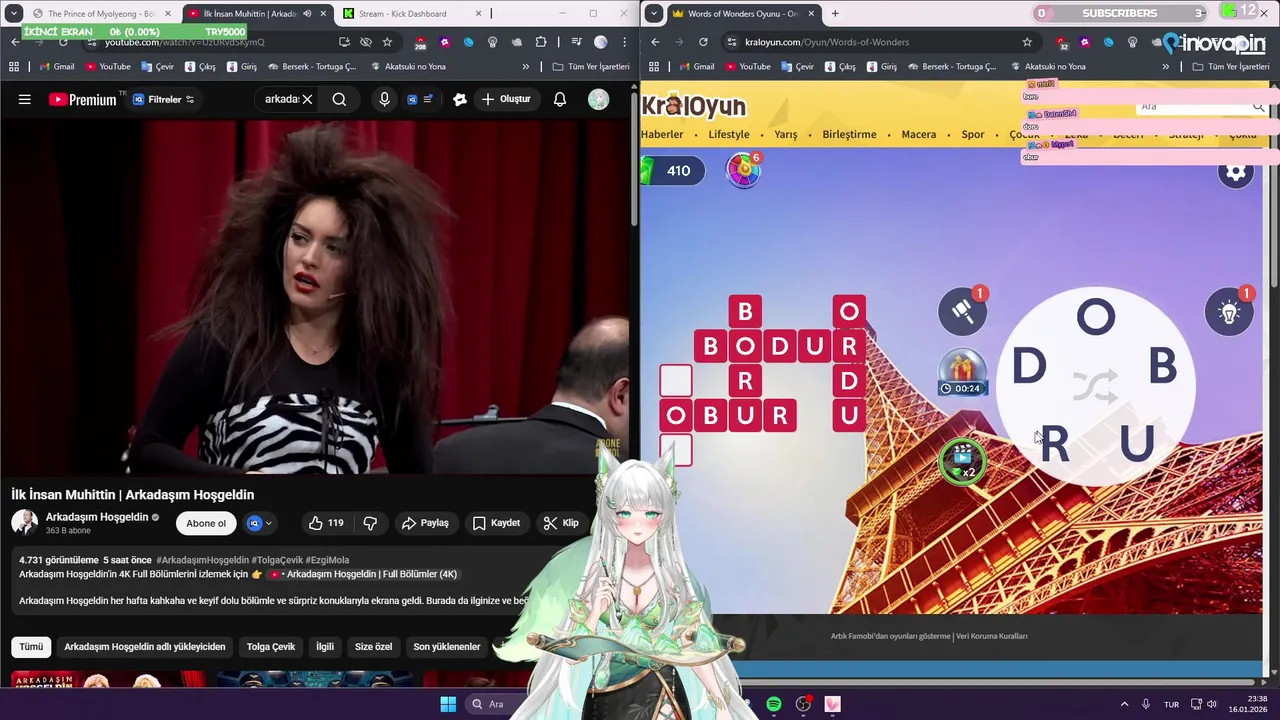This screenshot has width=1280, height=720.
Task: Switch to The Prince of Myolyeong tab
Action: tap(101, 14)
